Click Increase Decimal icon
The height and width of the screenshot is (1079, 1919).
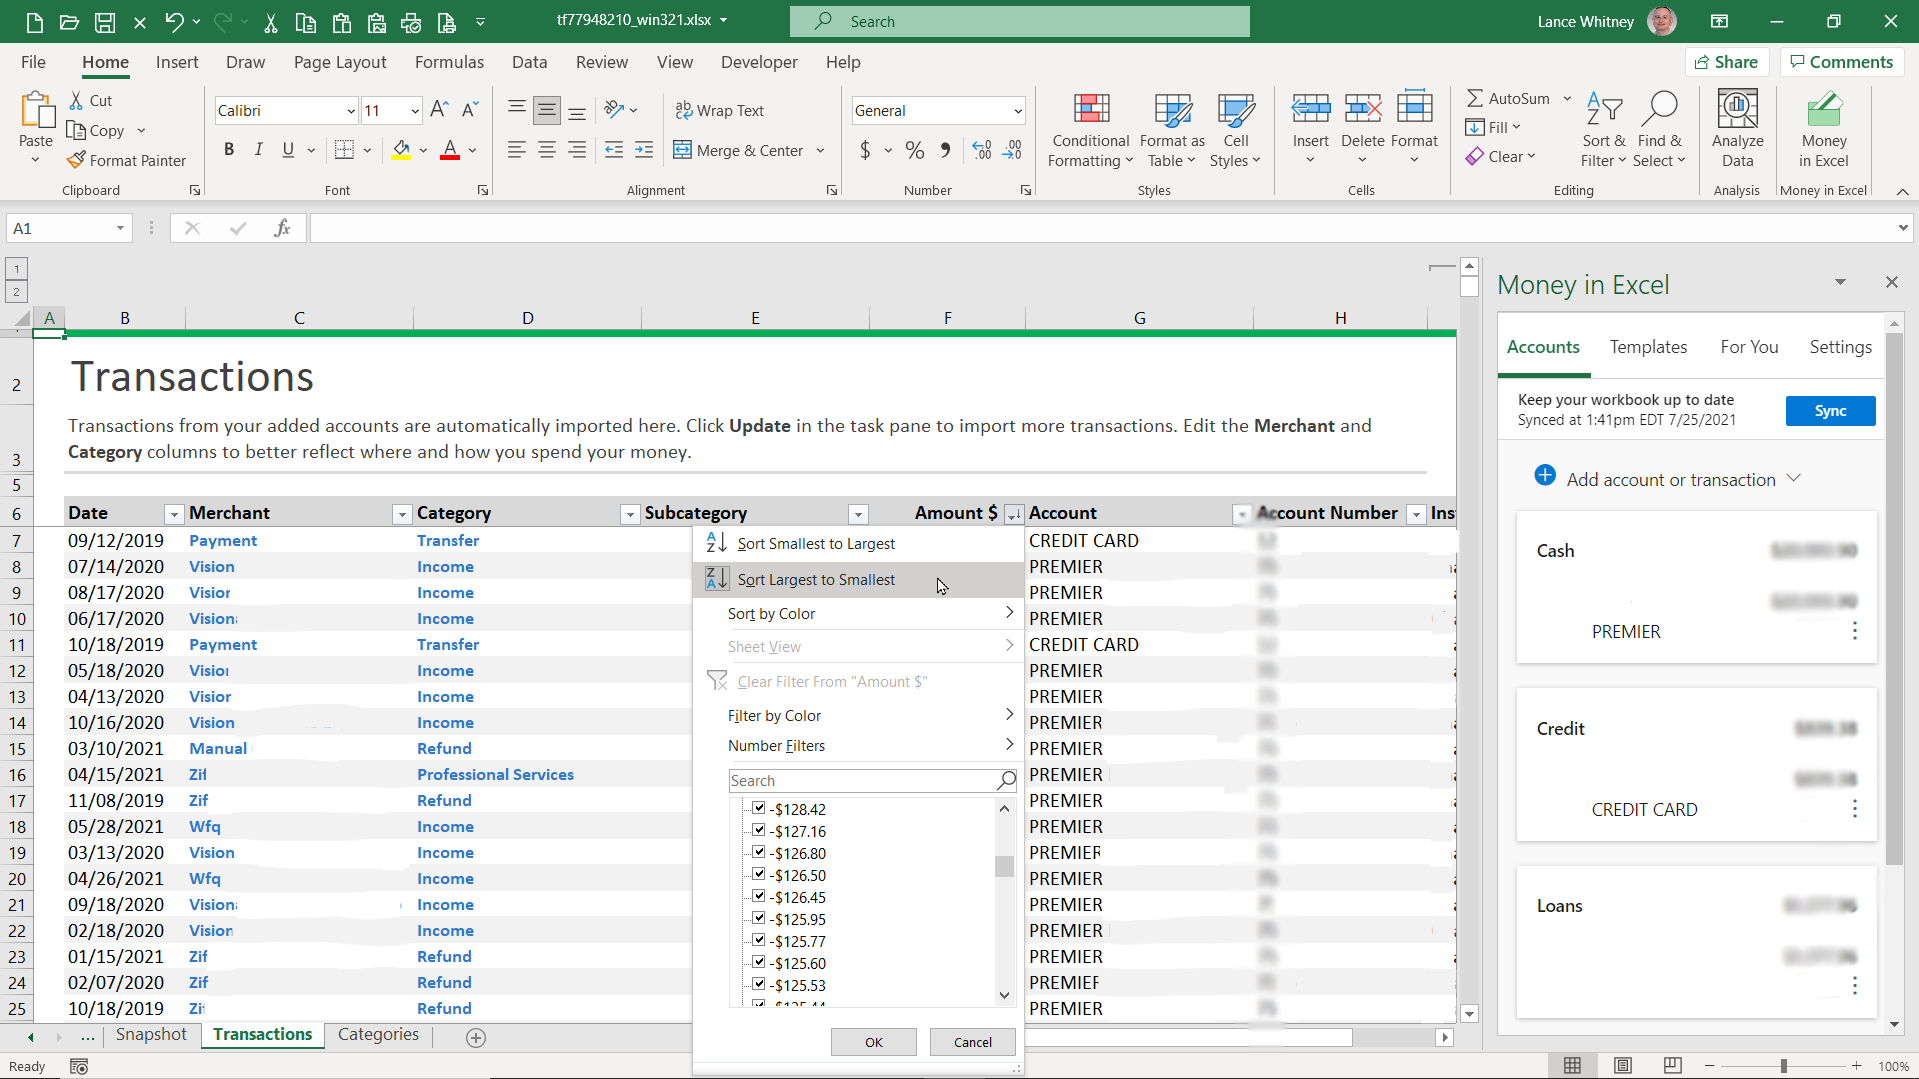tap(982, 150)
